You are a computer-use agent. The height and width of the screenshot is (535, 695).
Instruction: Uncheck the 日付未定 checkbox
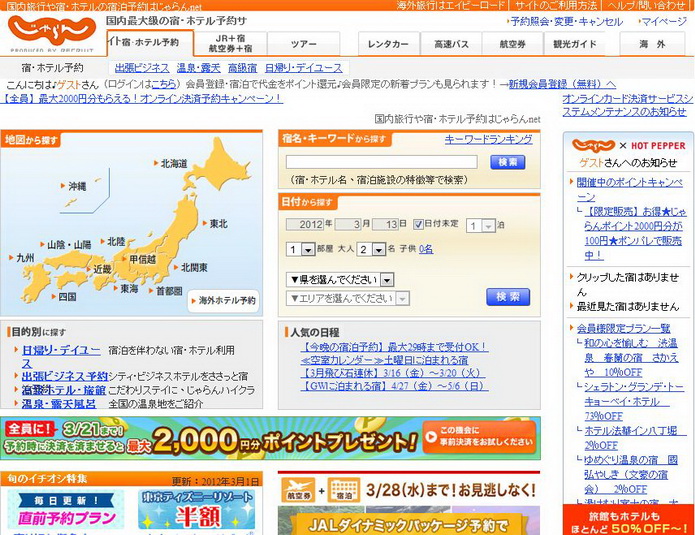pos(418,224)
